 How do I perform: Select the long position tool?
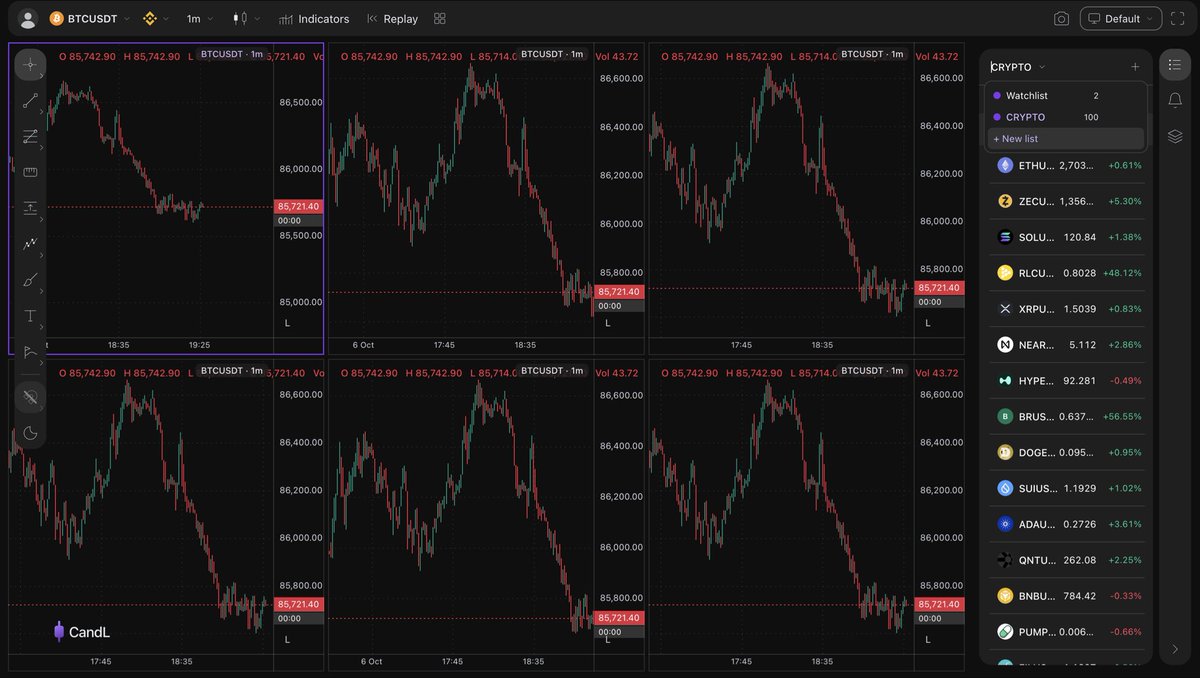point(30,208)
